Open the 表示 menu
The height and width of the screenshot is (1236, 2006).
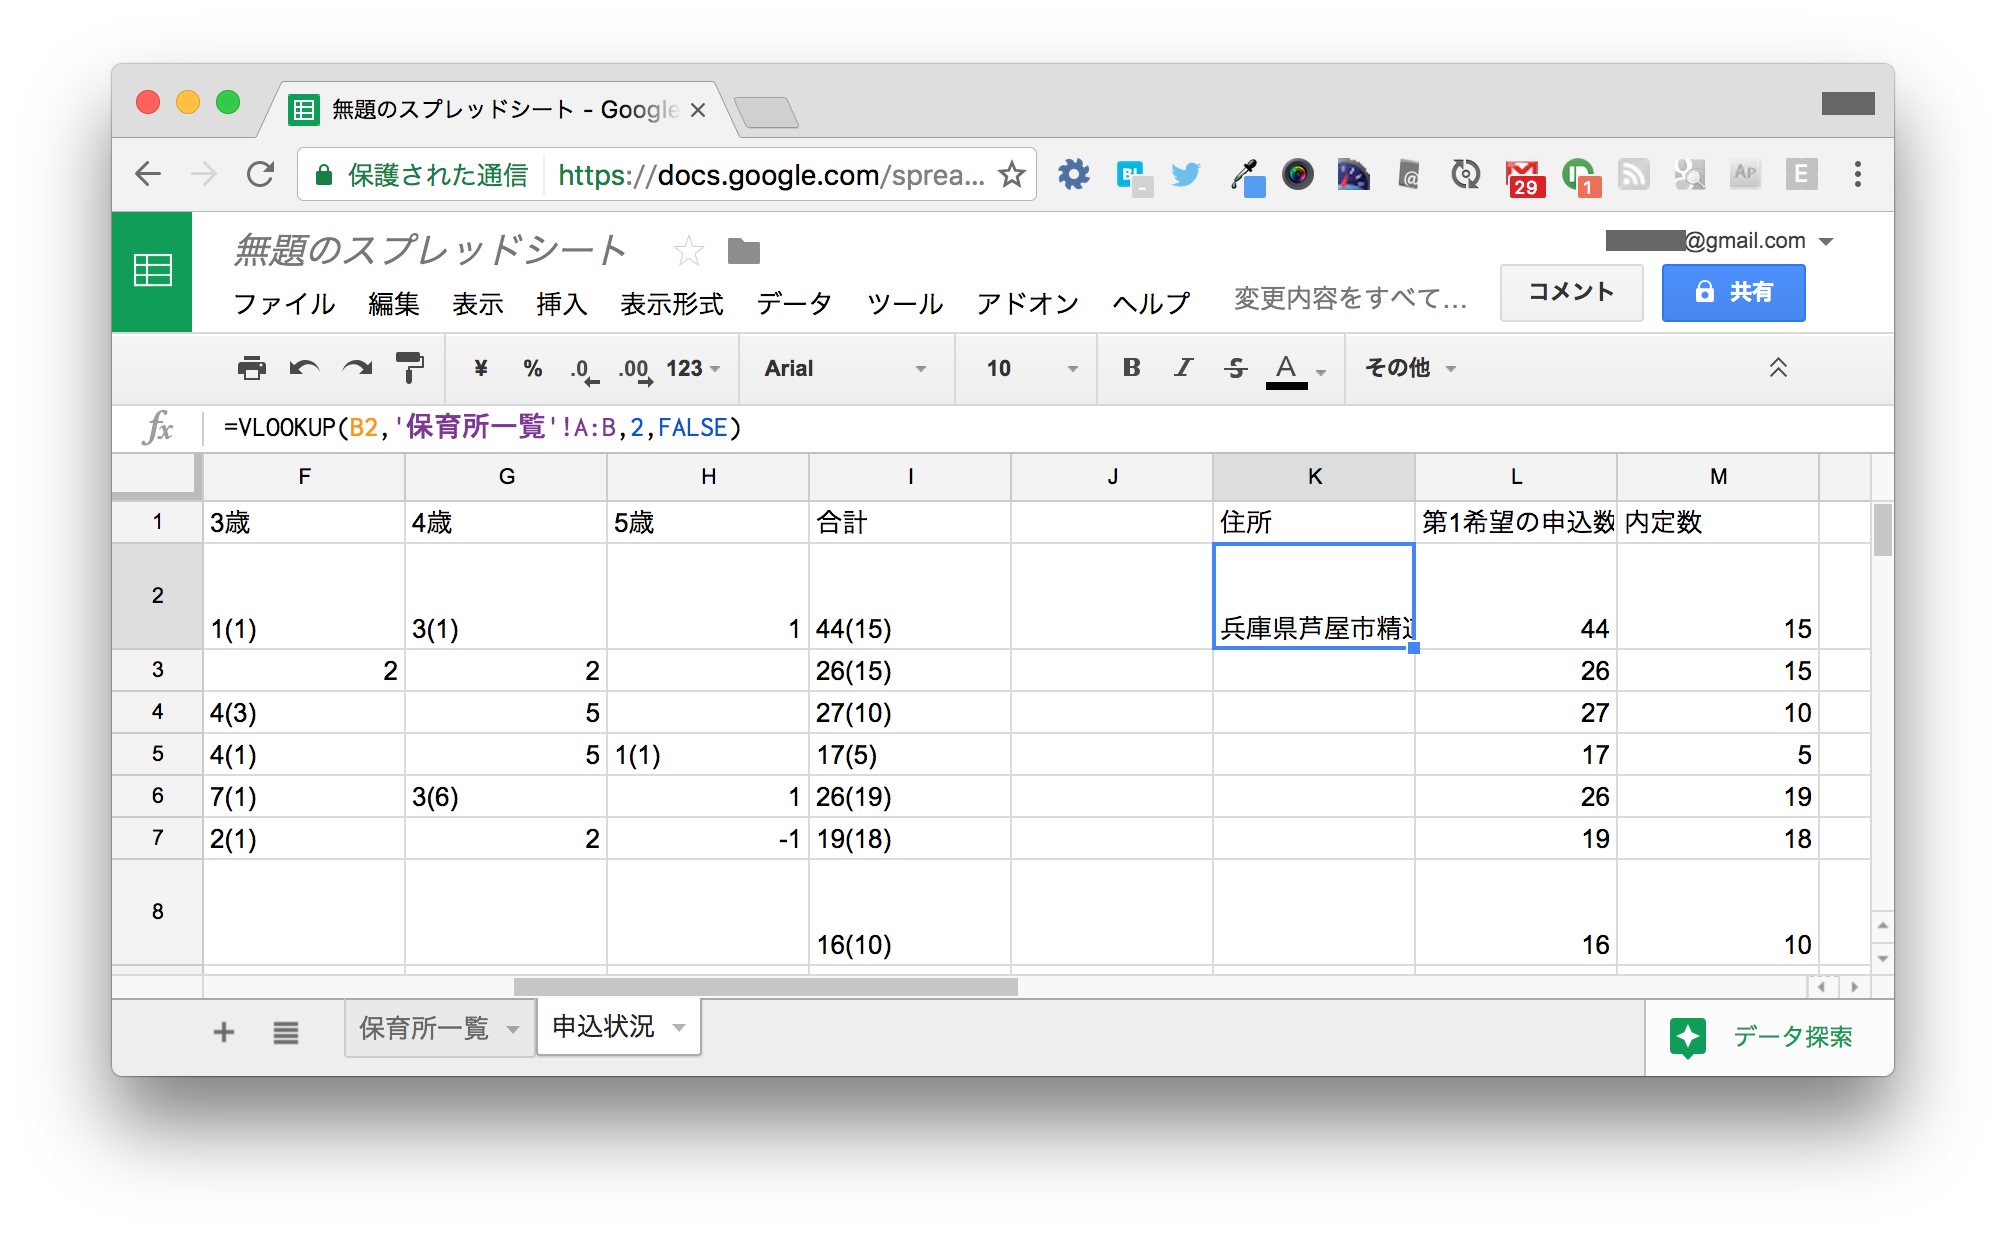click(477, 303)
